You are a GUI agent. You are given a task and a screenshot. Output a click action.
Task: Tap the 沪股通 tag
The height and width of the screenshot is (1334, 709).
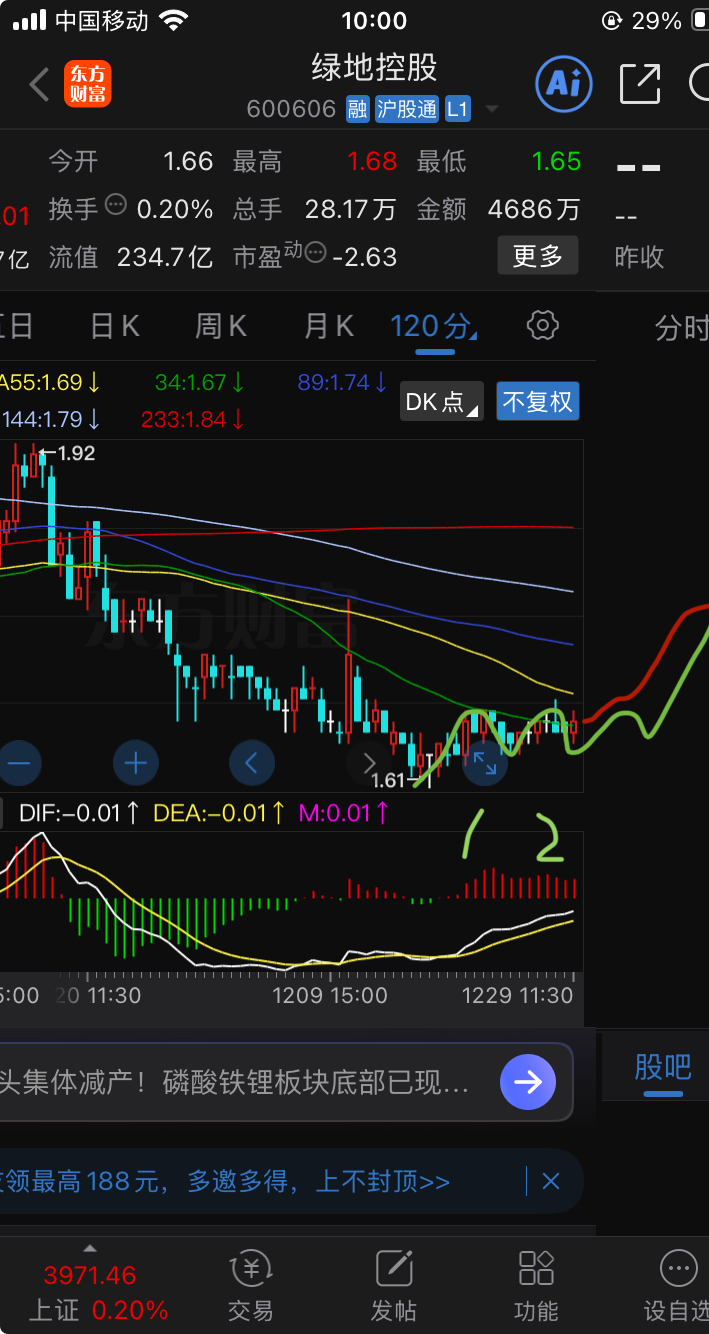click(407, 109)
